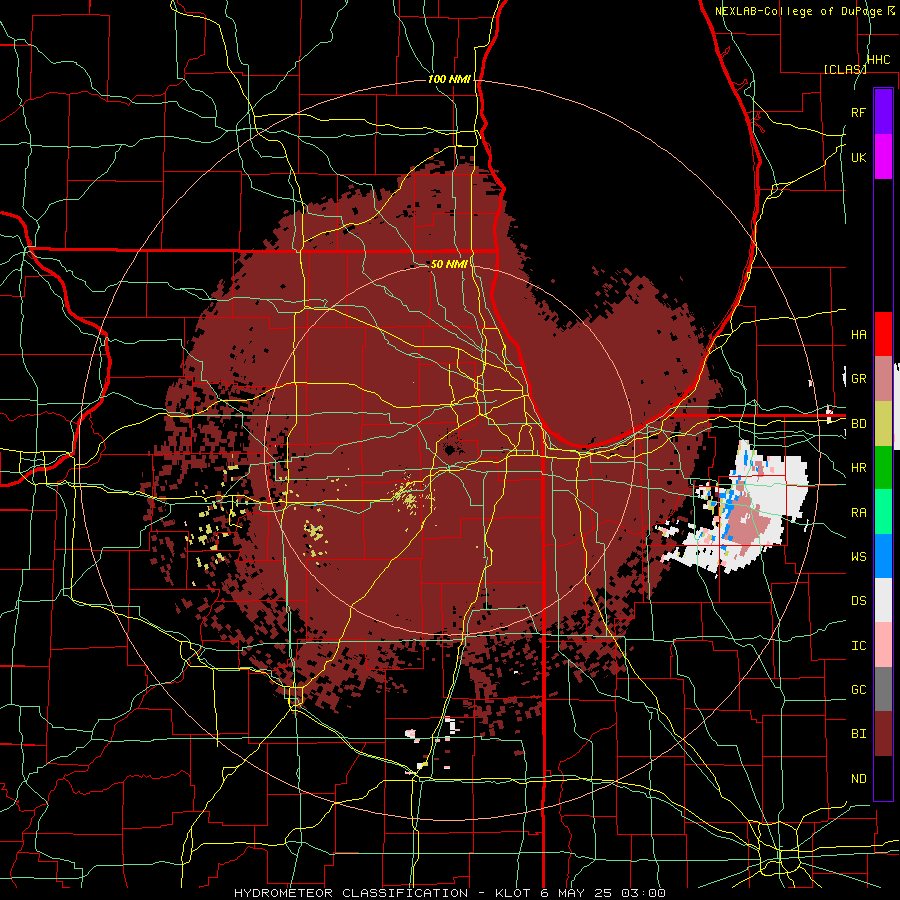This screenshot has width=900, height=900.
Task: Click the 100 NMI range ring label
Action: [449, 79]
